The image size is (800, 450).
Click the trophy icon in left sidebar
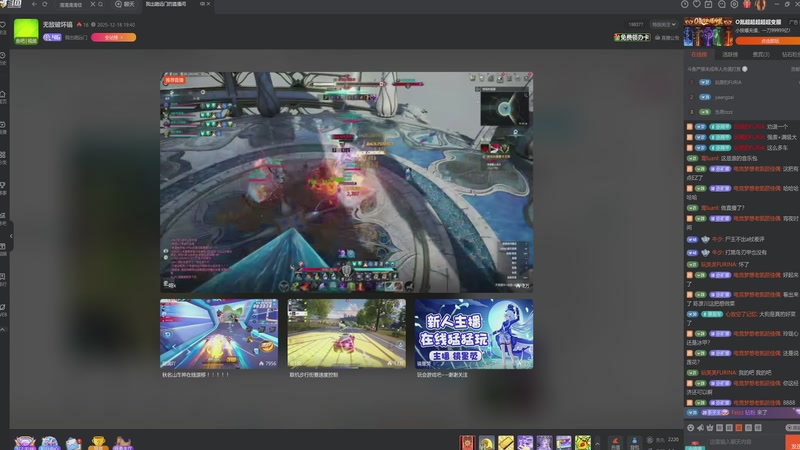(3, 185)
